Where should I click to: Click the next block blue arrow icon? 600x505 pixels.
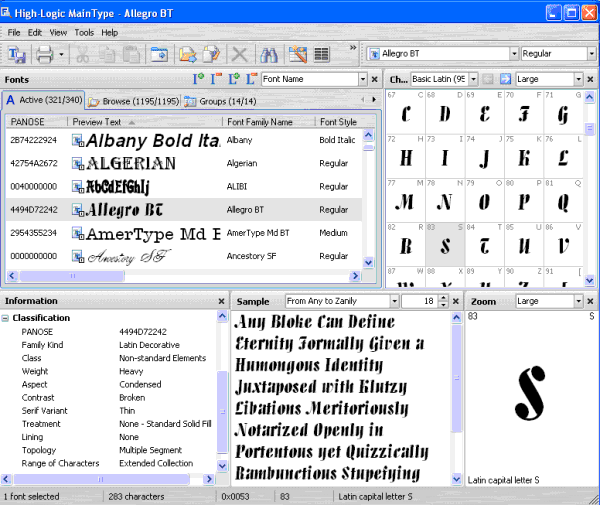point(505,79)
